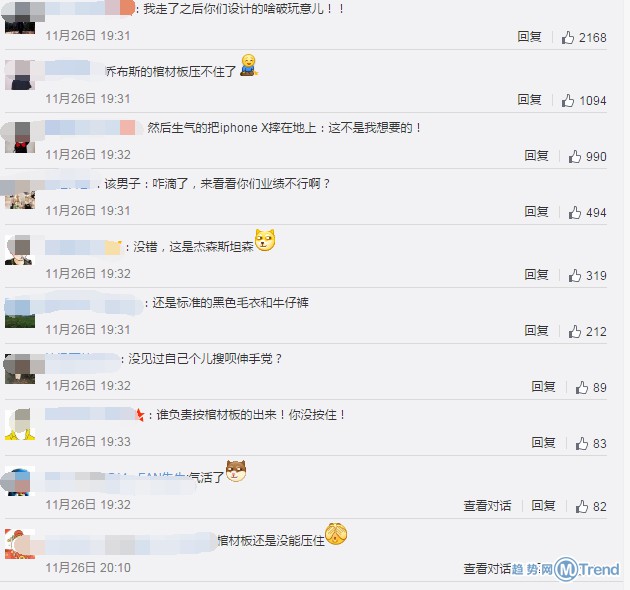Click 回复 on the 乔布斯的棺材板 comment
This screenshot has width=630, height=590.
point(529,100)
